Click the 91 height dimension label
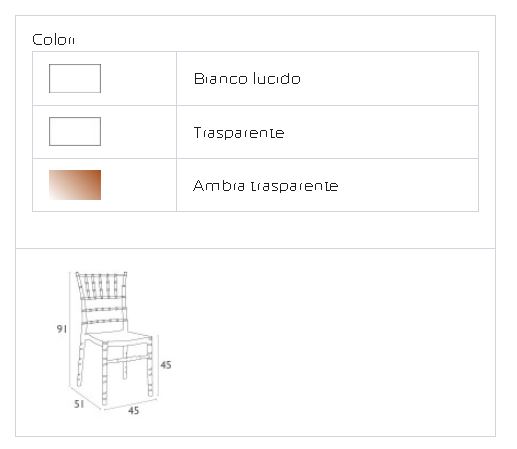 click(62, 329)
